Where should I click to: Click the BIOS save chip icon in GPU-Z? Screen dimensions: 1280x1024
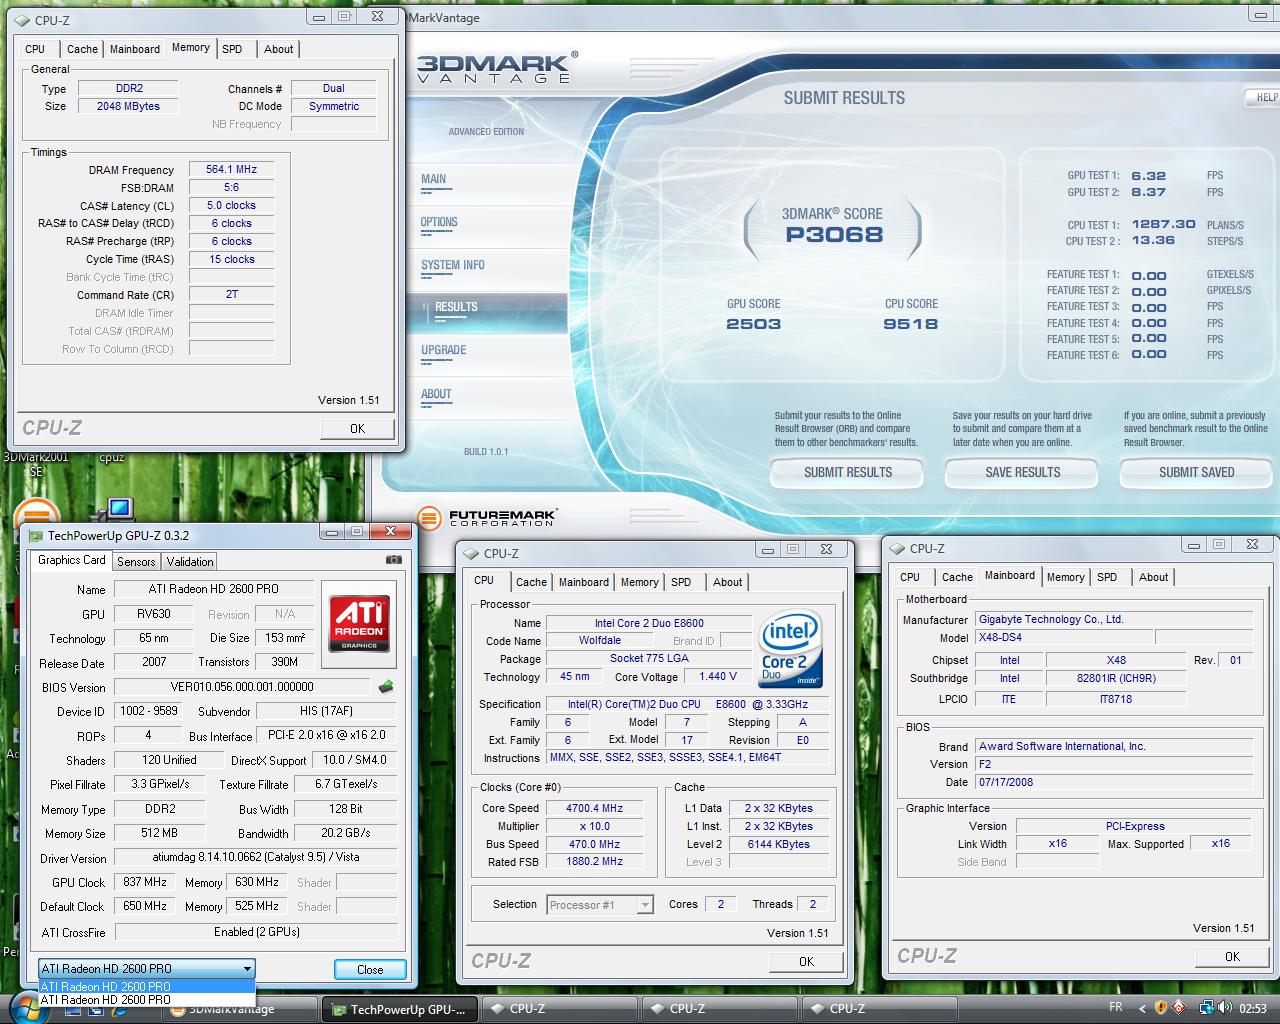386,687
